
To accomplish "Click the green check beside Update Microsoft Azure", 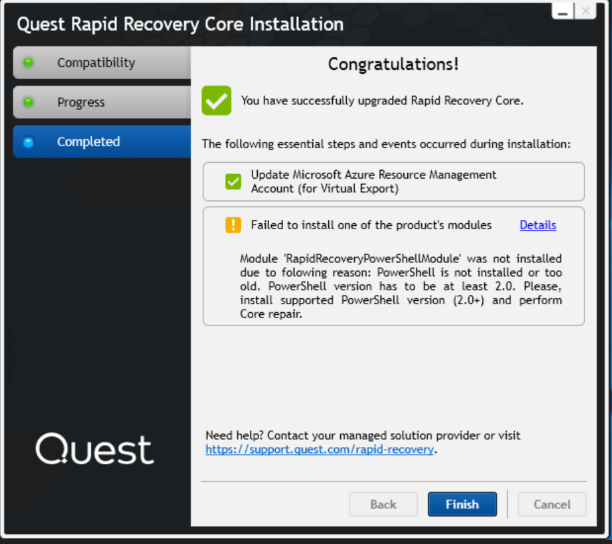I will pos(233,181).
